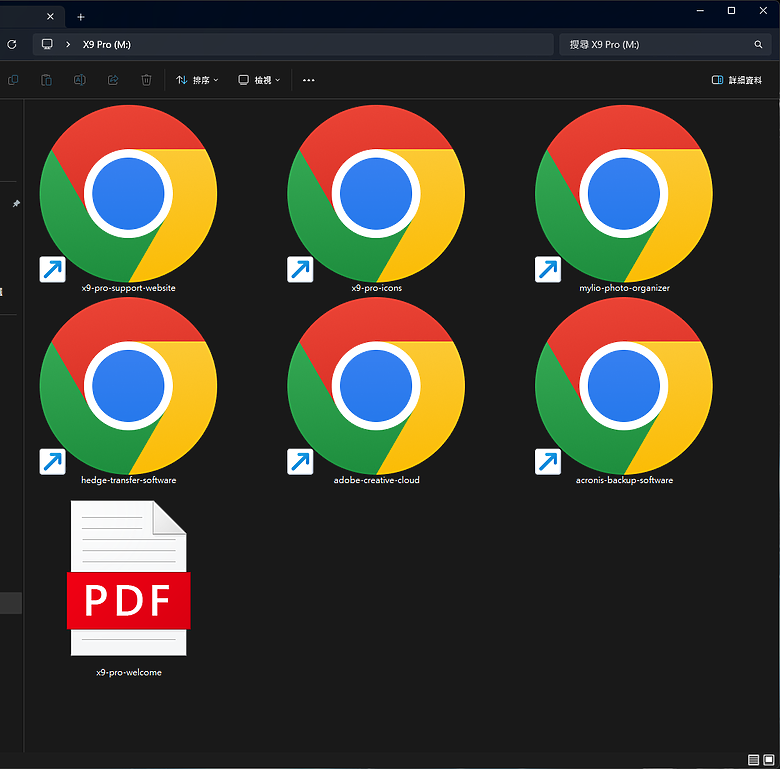The height and width of the screenshot is (769, 780).
Task: Select the mylio-photo-organizer shortcut icon
Action: [x=624, y=193]
